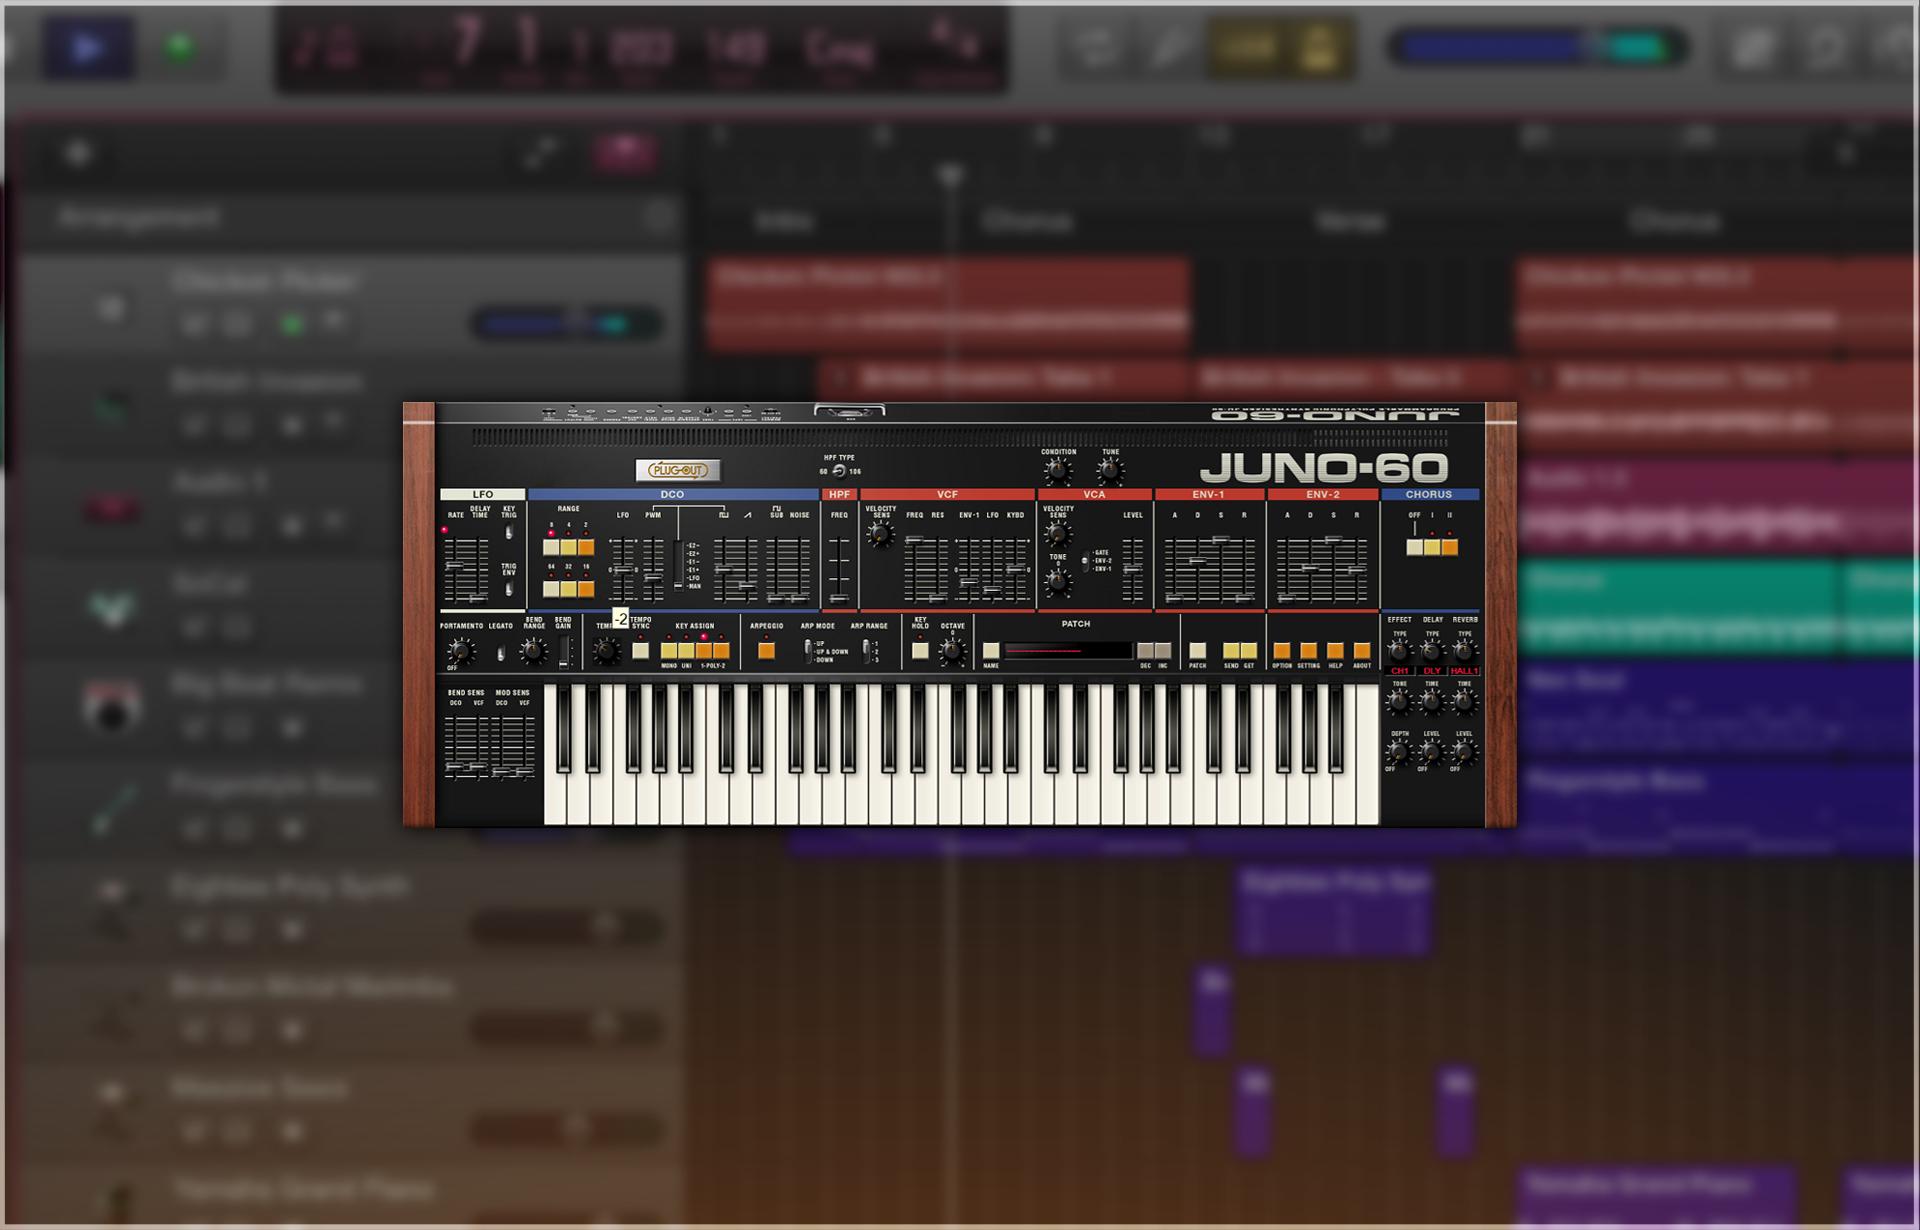Select DCO range 8 button
This screenshot has width=1920, height=1230.
point(551,547)
